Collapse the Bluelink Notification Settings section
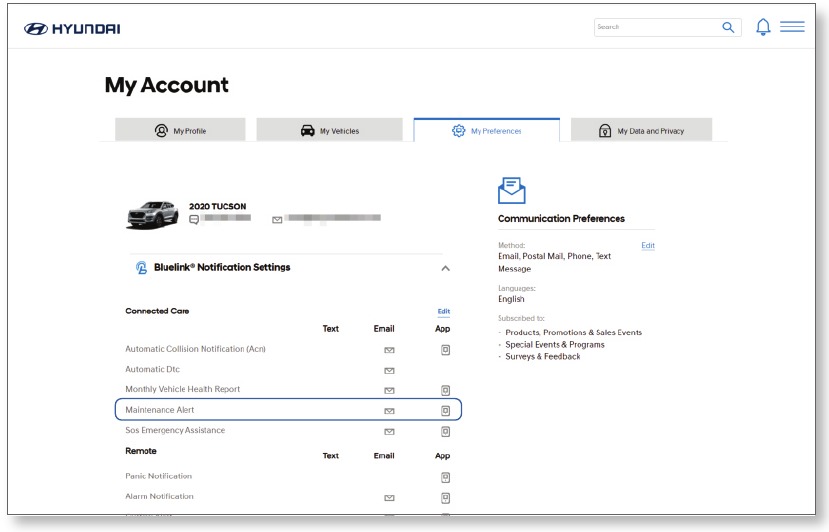829x532 pixels. (446, 268)
